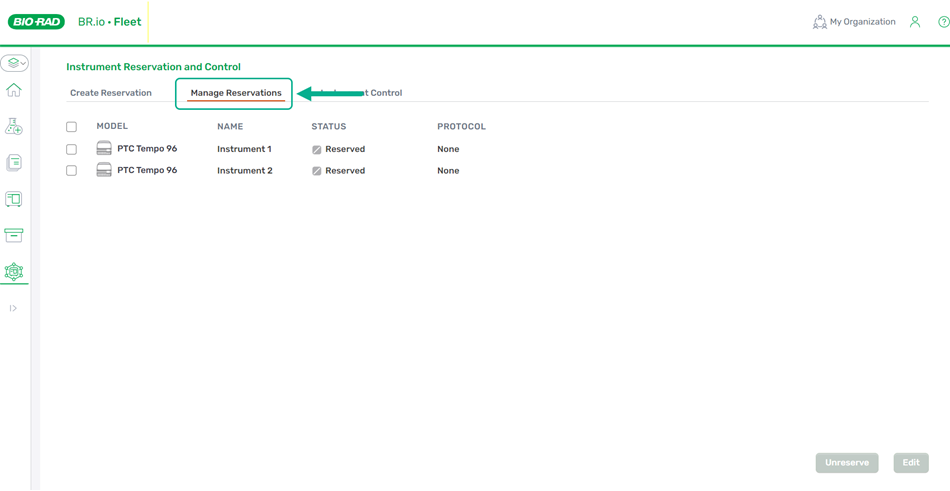Select the Manage Reservations tab
The height and width of the screenshot is (491, 950).
[x=236, y=93]
